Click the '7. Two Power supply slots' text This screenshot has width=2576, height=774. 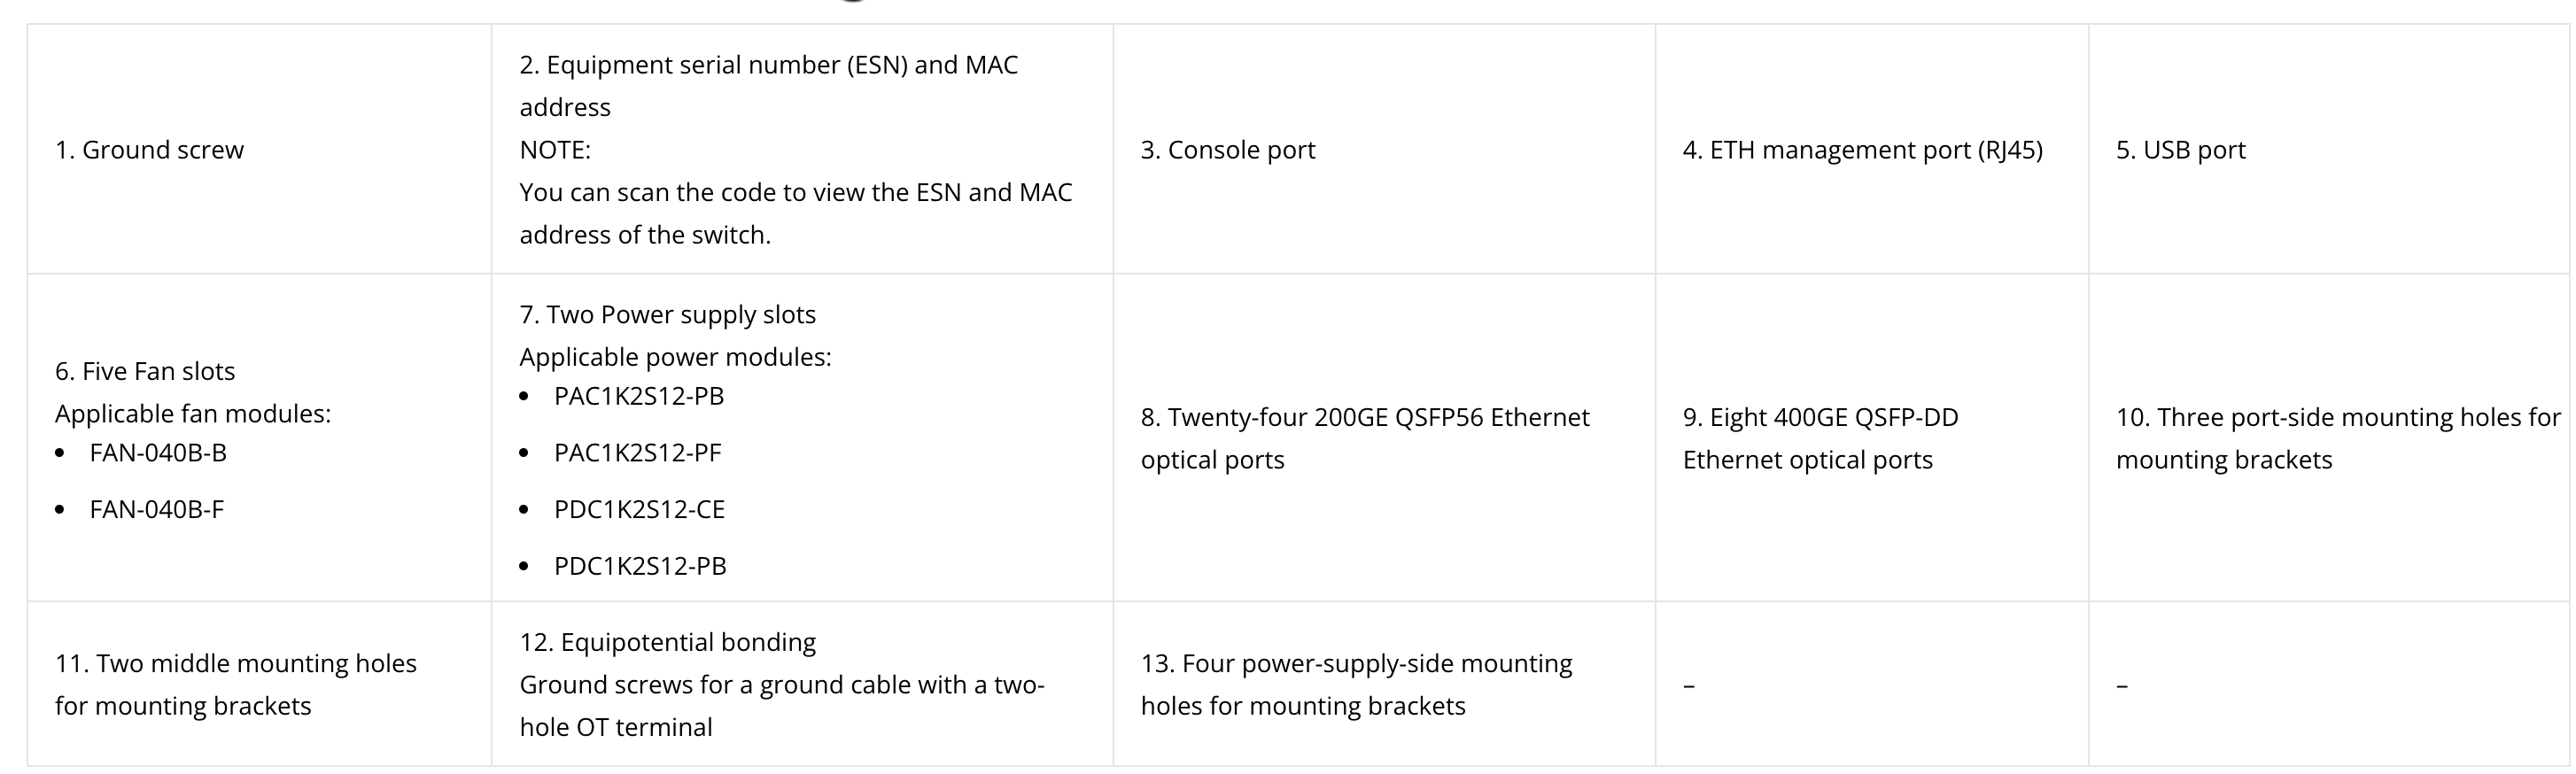pyautogui.click(x=667, y=315)
